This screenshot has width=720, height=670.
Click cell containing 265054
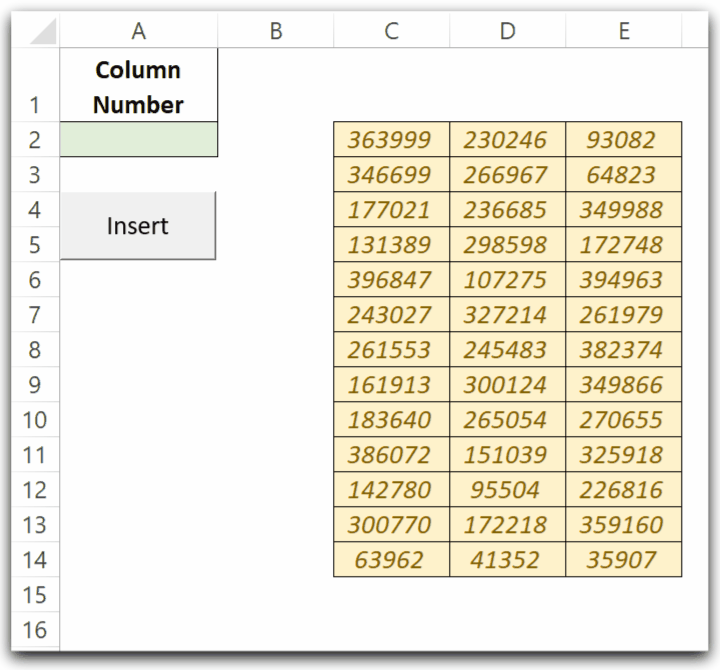507,419
